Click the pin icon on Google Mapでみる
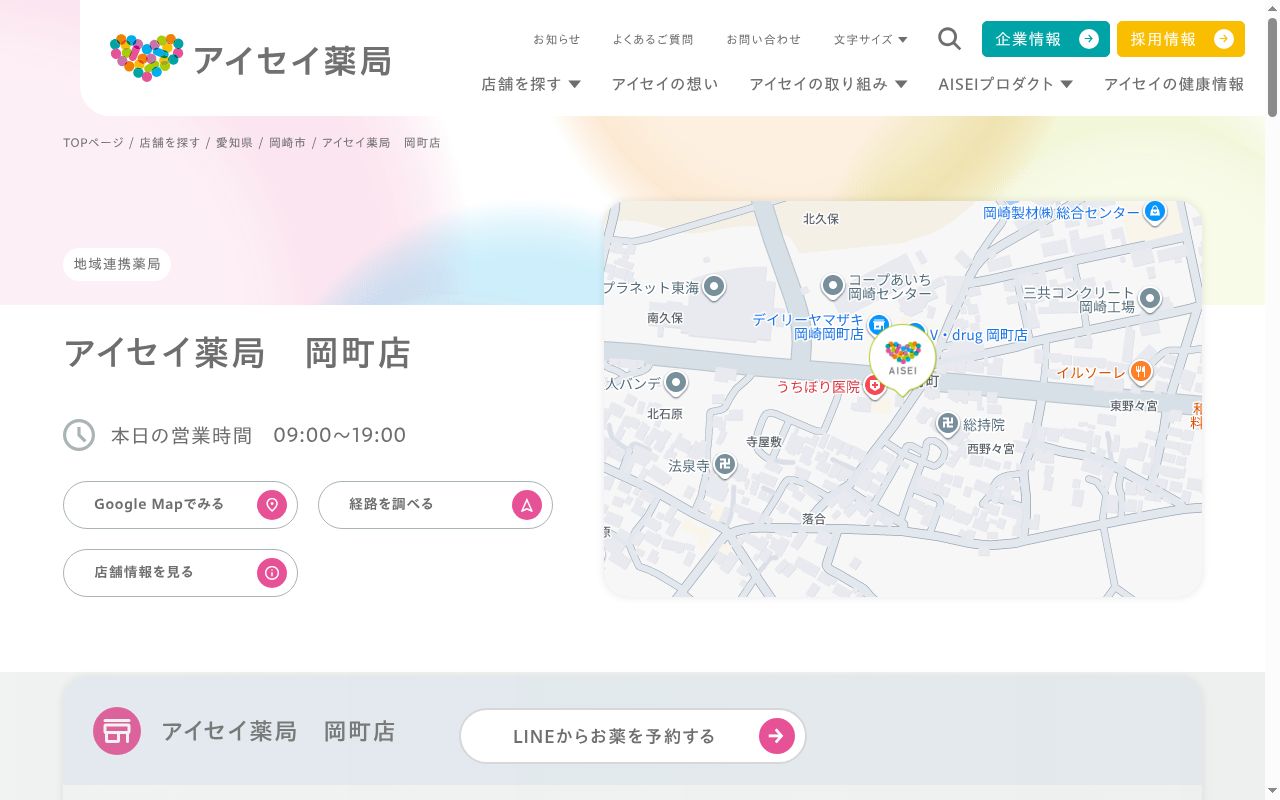 (272, 505)
